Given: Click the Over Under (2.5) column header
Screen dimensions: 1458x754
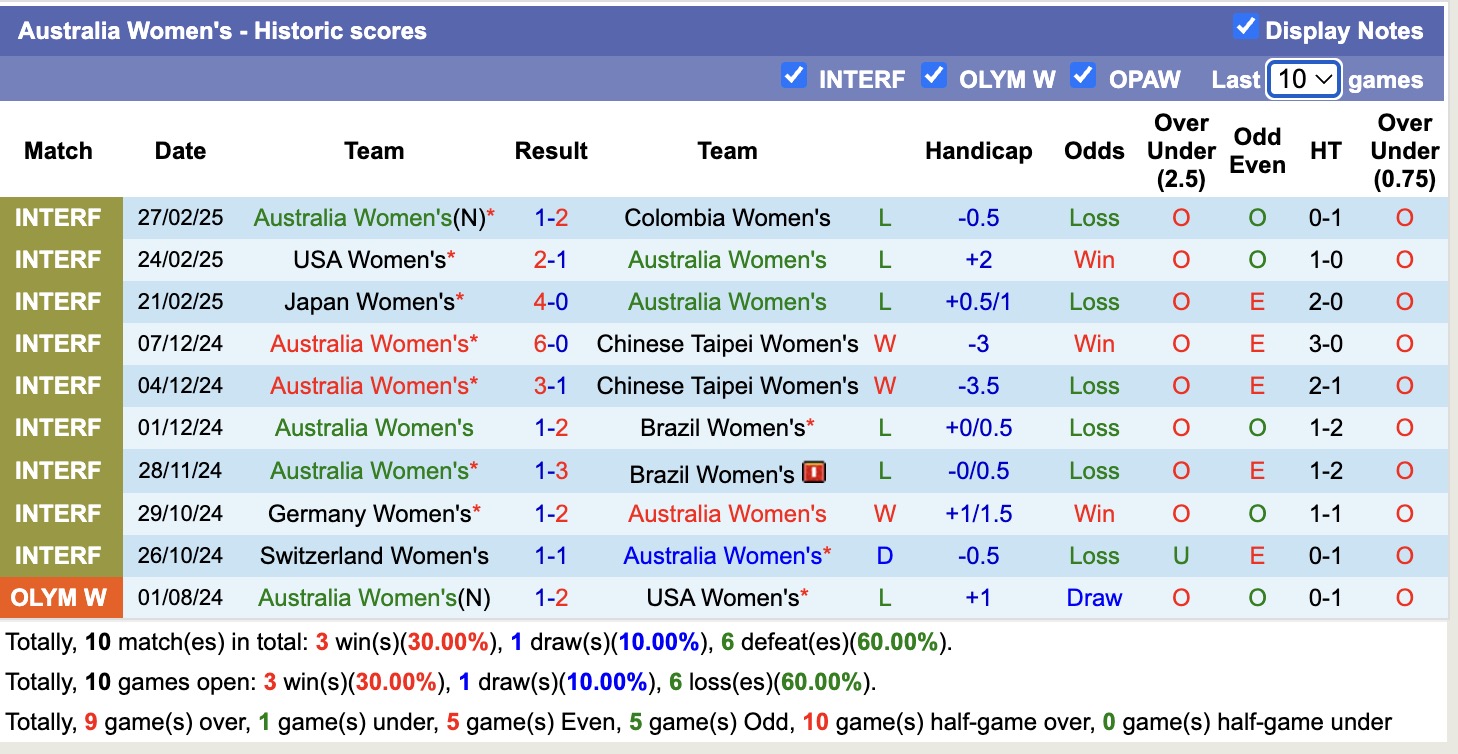Looking at the screenshot, I should pos(1181,151).
